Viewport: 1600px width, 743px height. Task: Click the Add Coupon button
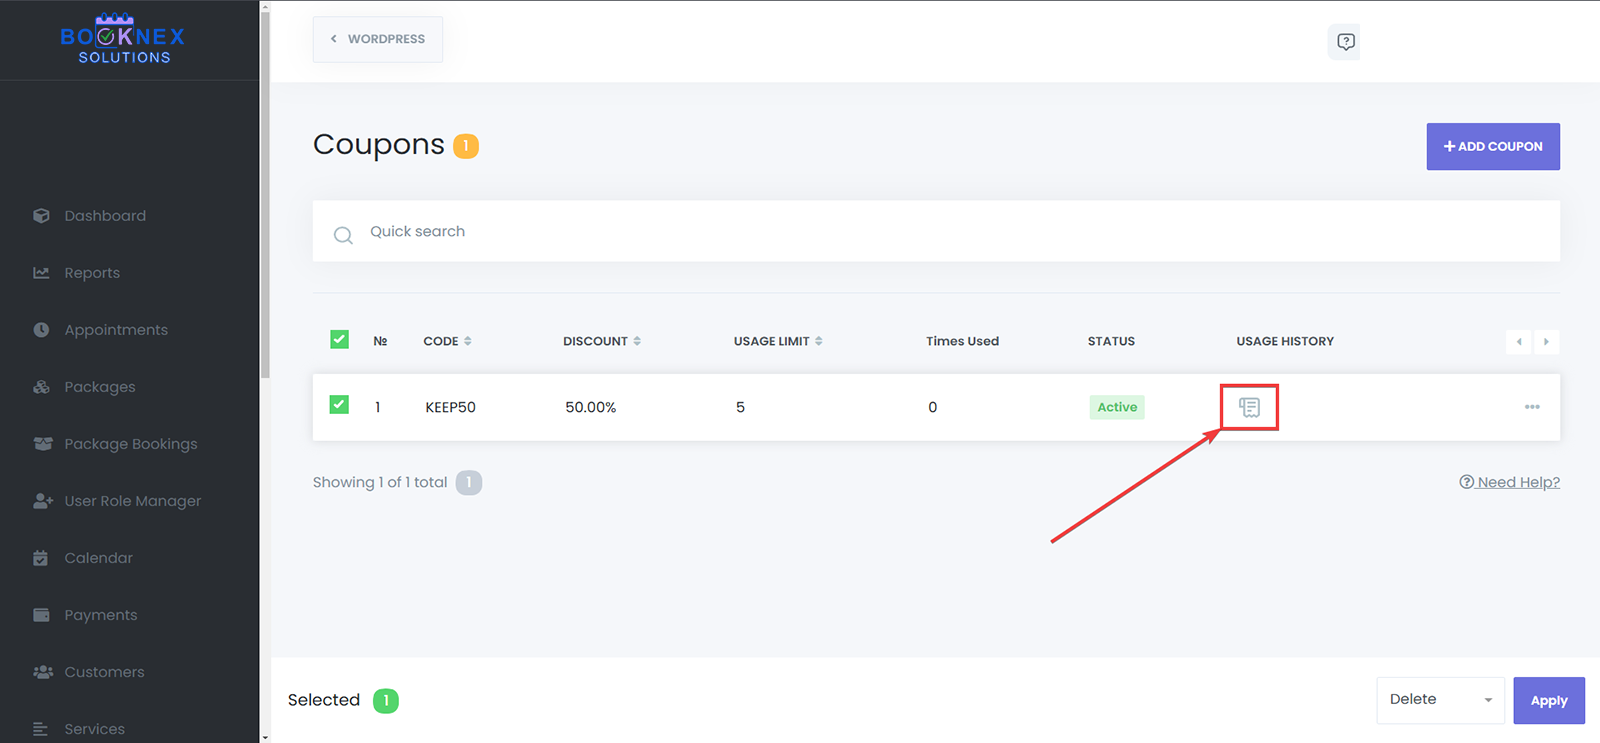point(1492,146)
